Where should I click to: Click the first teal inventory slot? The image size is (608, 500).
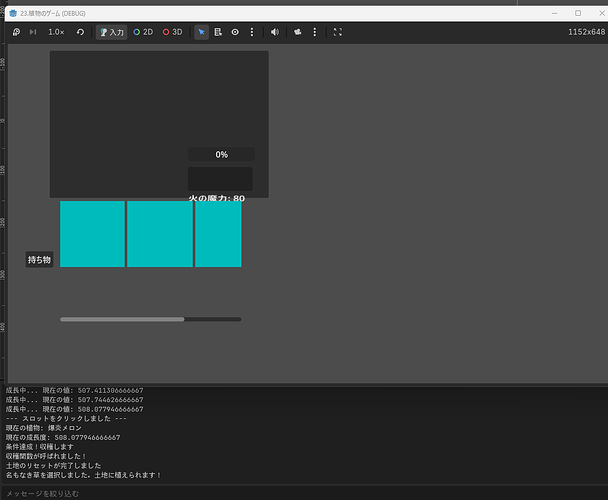click(x=92, y=234)
